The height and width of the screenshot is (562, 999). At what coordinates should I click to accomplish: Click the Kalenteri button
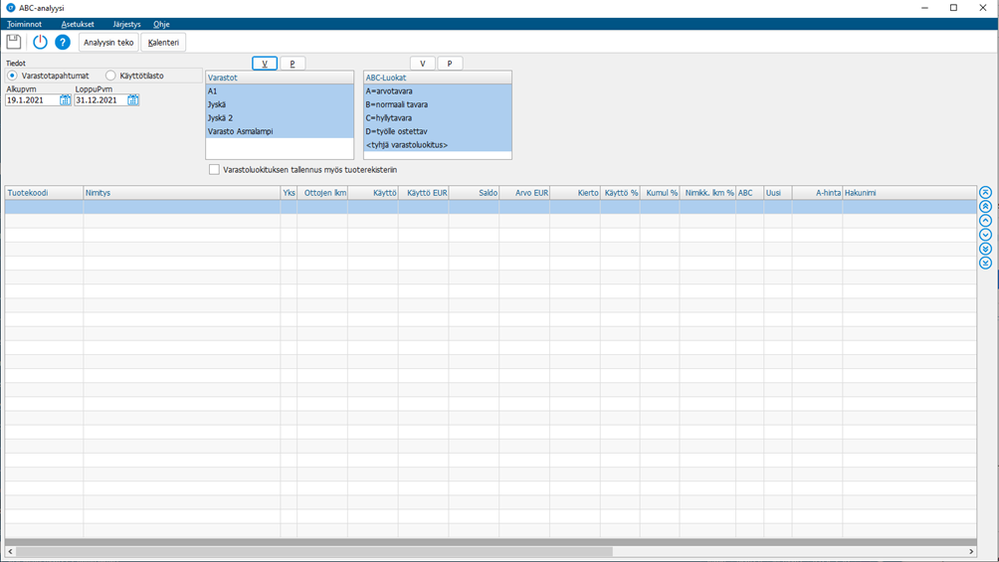[x=163, y=43]
